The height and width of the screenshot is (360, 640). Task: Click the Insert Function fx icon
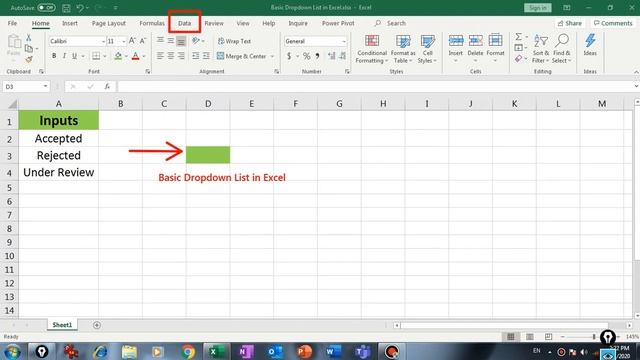pos(107,87)
